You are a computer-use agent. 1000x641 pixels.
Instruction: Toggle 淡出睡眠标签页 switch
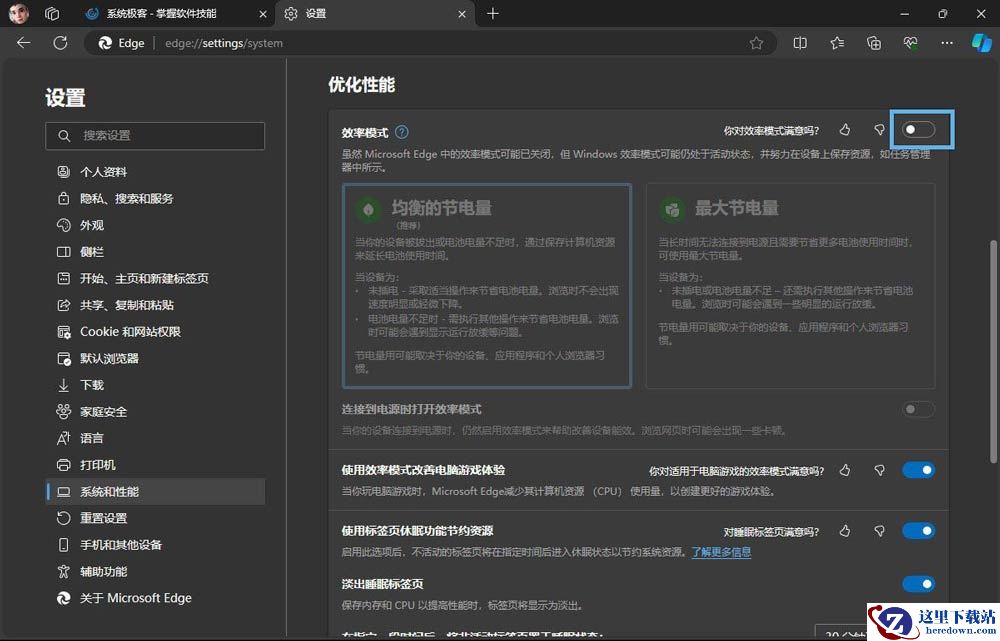pyautogui.click(x=918, y=584)
